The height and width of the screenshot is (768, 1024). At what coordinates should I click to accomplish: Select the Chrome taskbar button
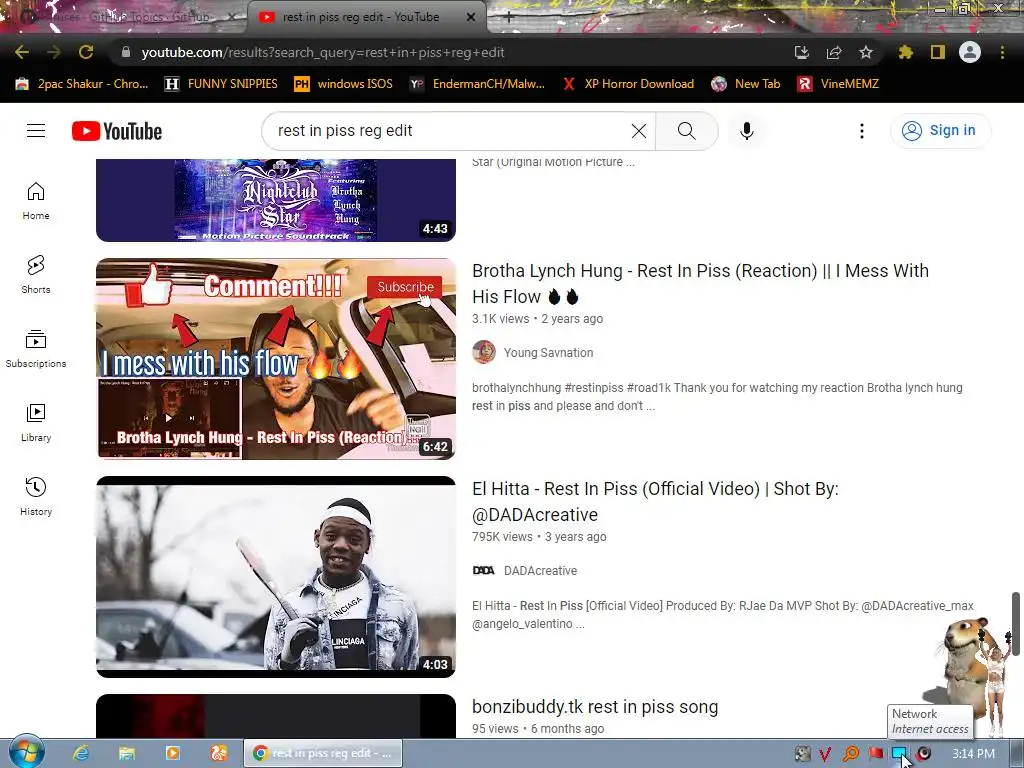pyautogui.click(x=323, y=753)
